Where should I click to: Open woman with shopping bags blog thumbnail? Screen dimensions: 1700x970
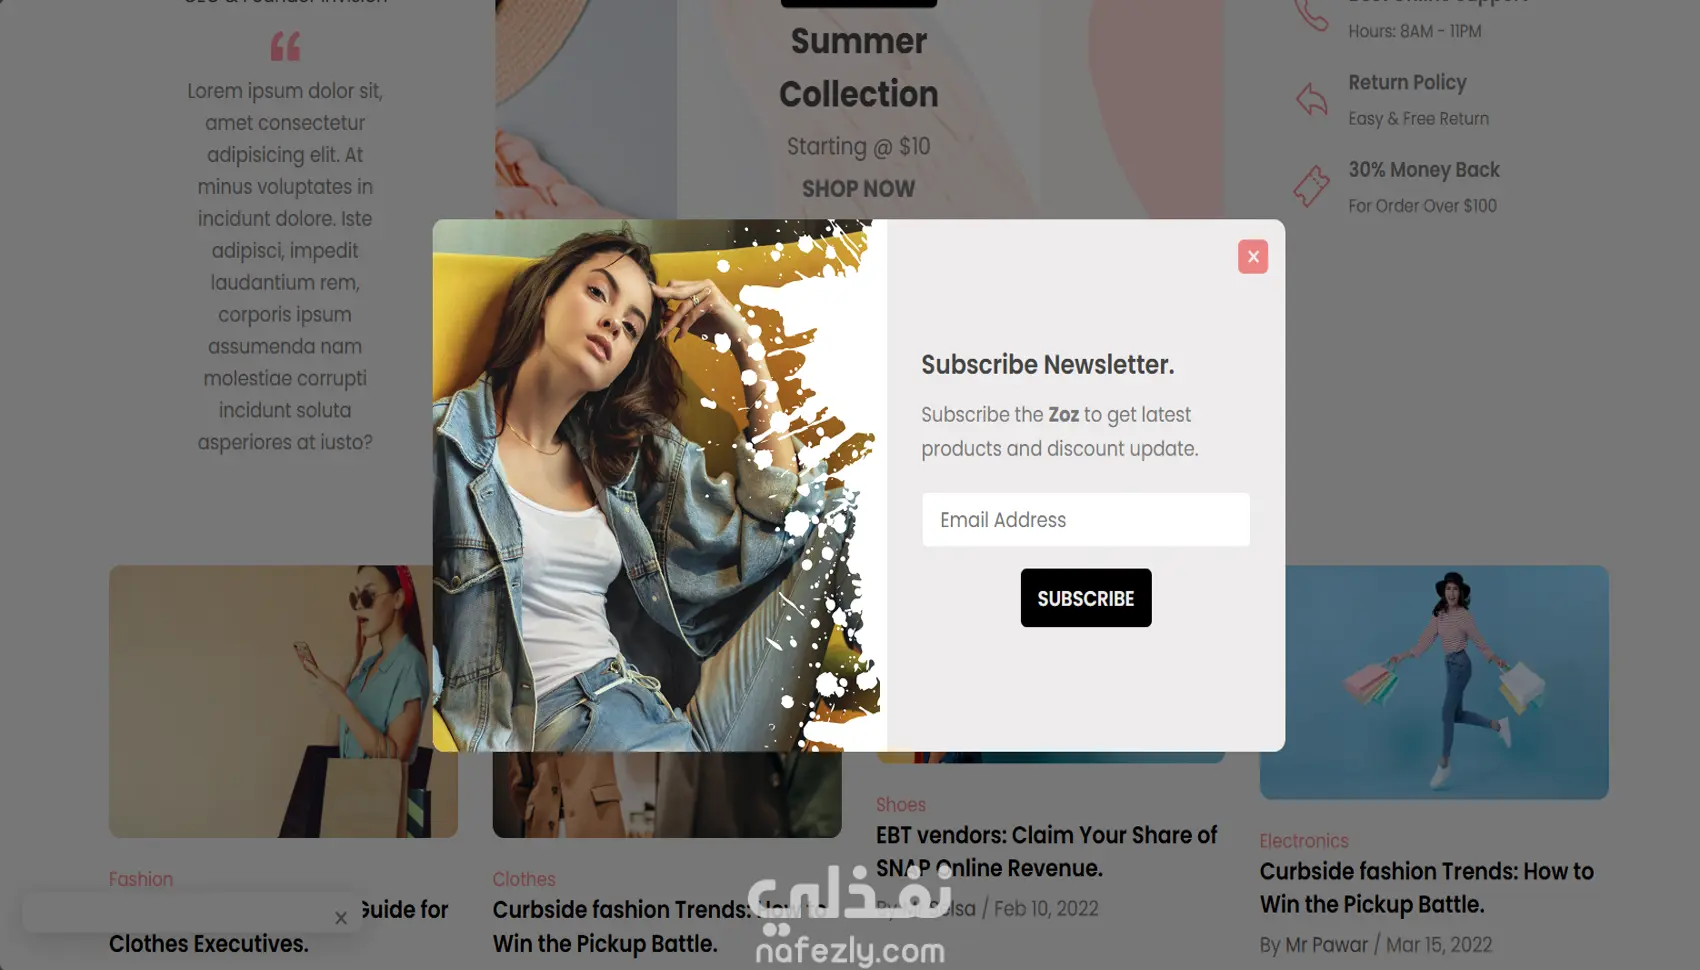pos(1434,682)
